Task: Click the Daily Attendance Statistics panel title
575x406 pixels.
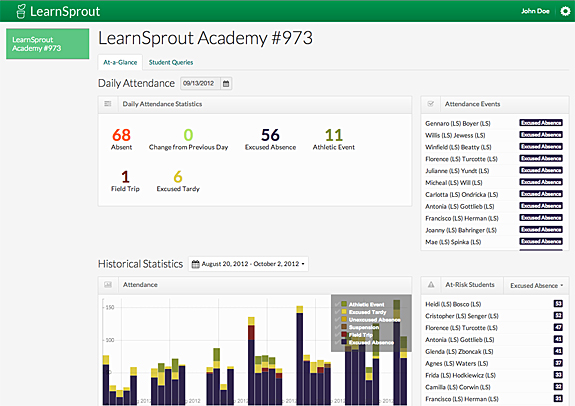Action: [x=162, y=104]
